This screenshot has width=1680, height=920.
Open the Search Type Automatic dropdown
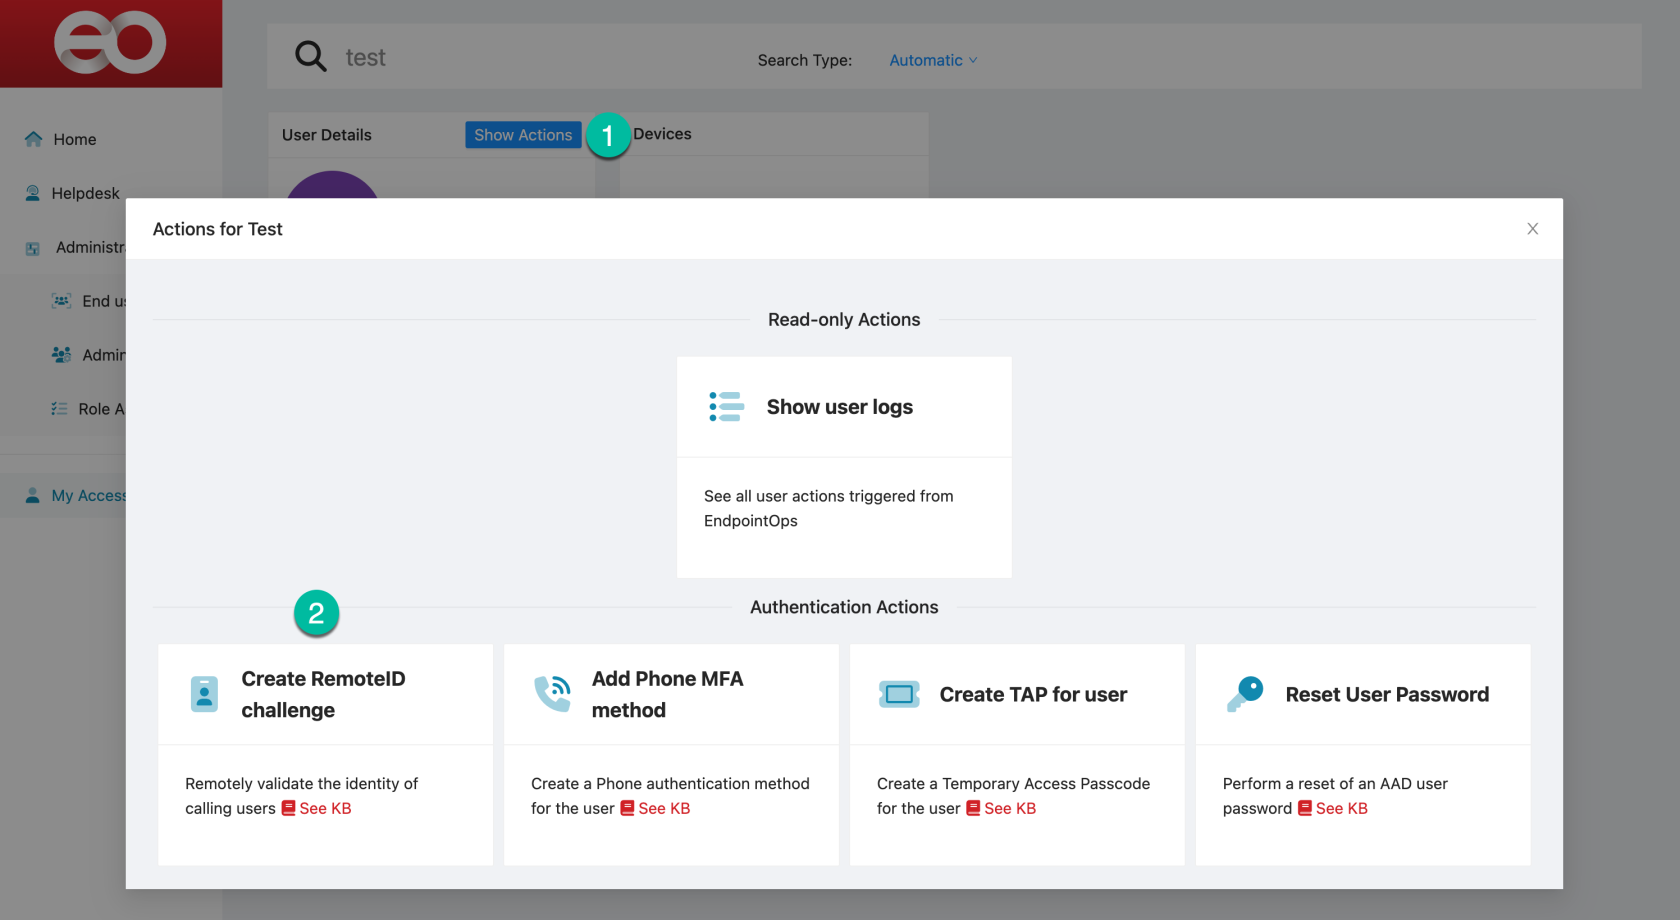[x=933, y=60]
